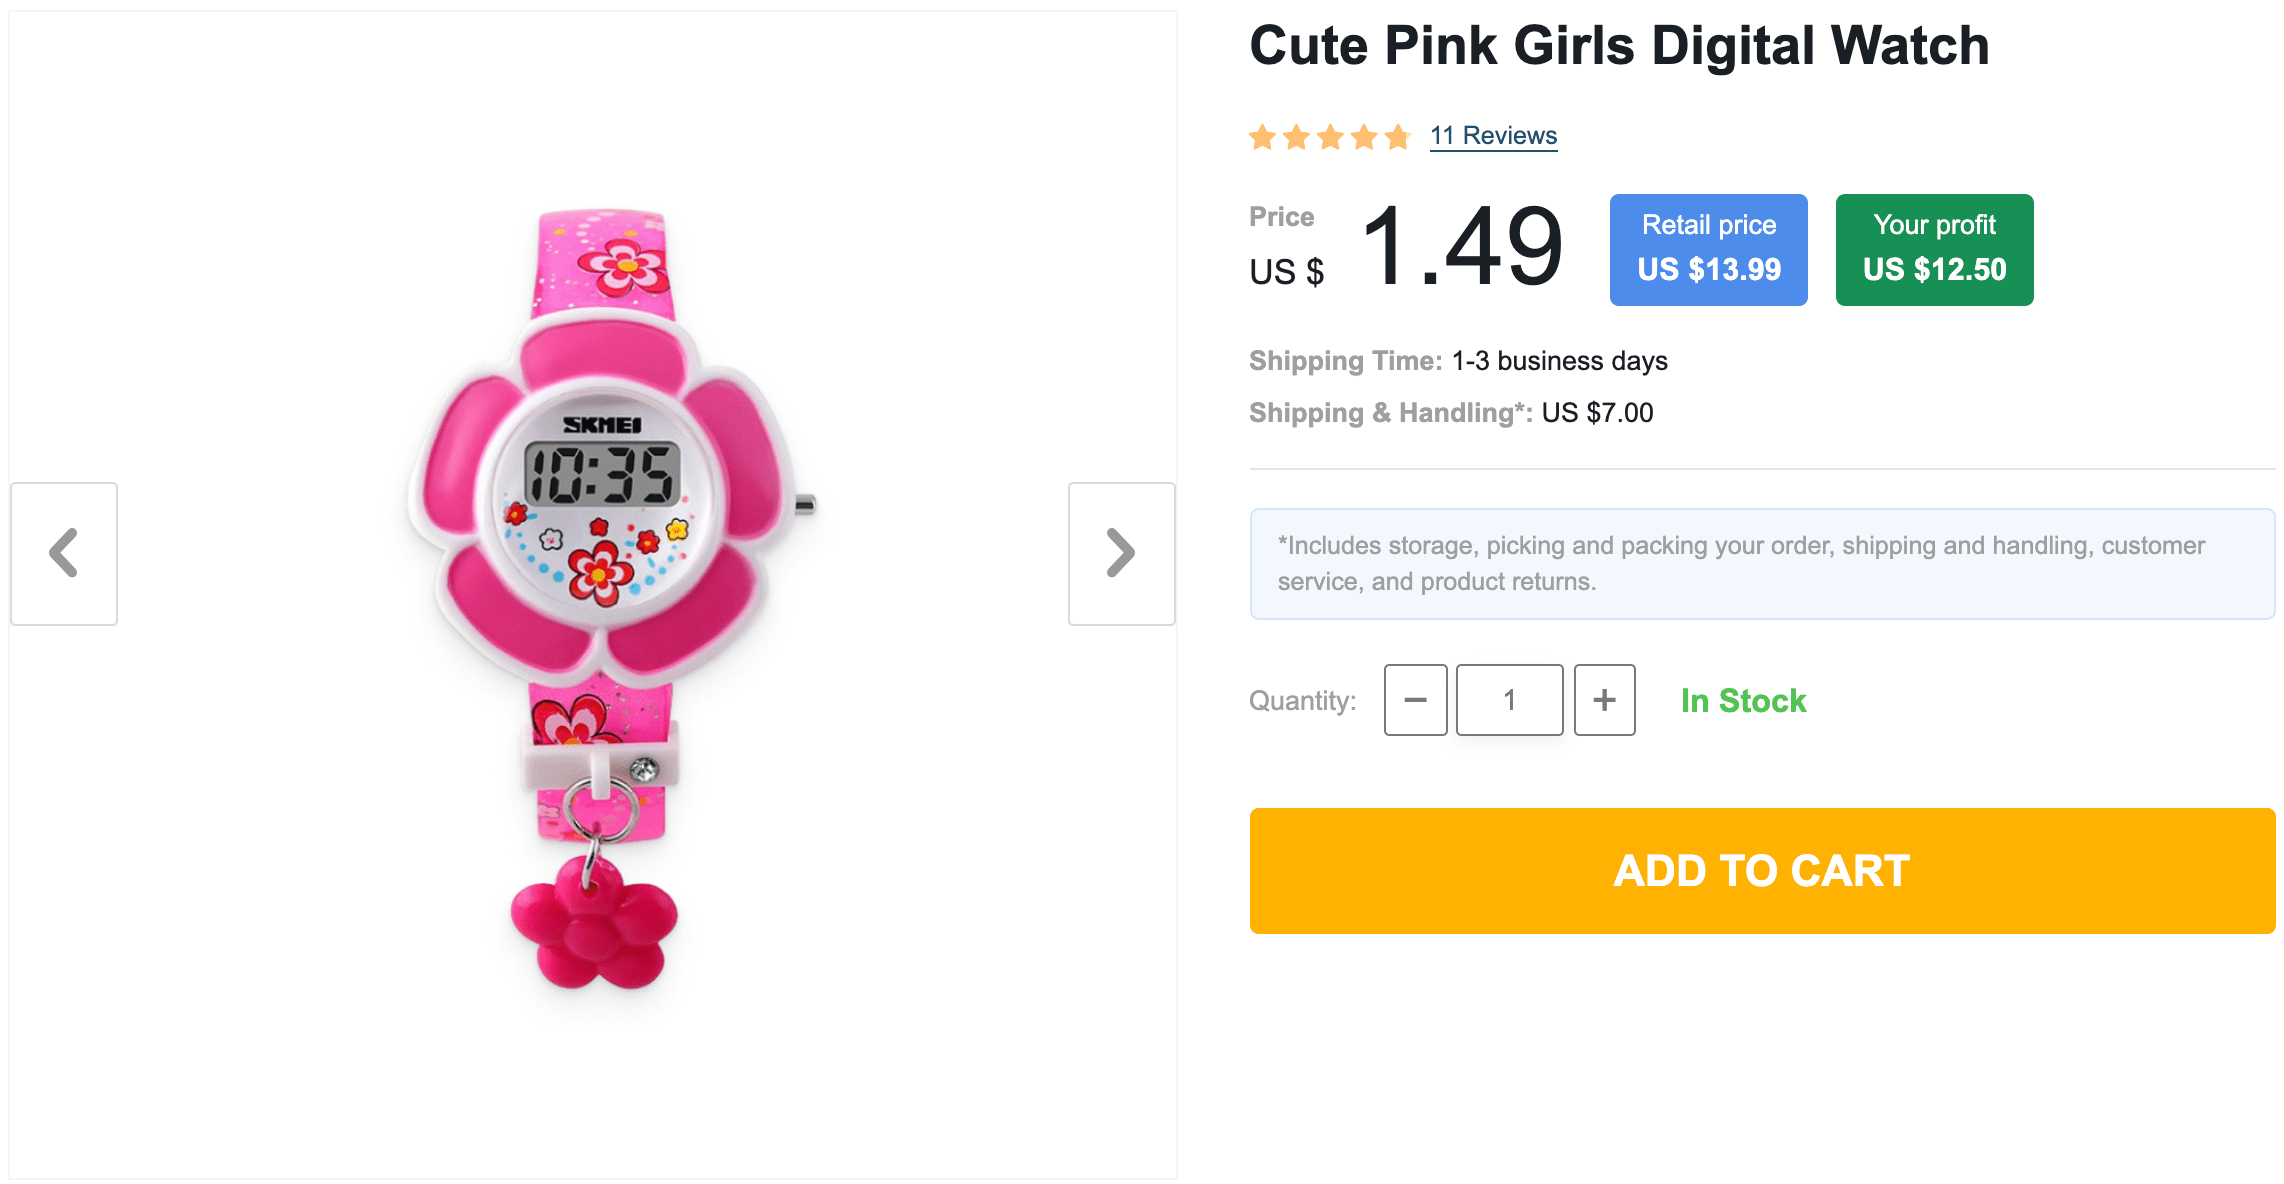Image resolution: width=2284 pixels, height=1184 pixels.
Task: Increase quantity with the plus button
Action: [1604, 700]
